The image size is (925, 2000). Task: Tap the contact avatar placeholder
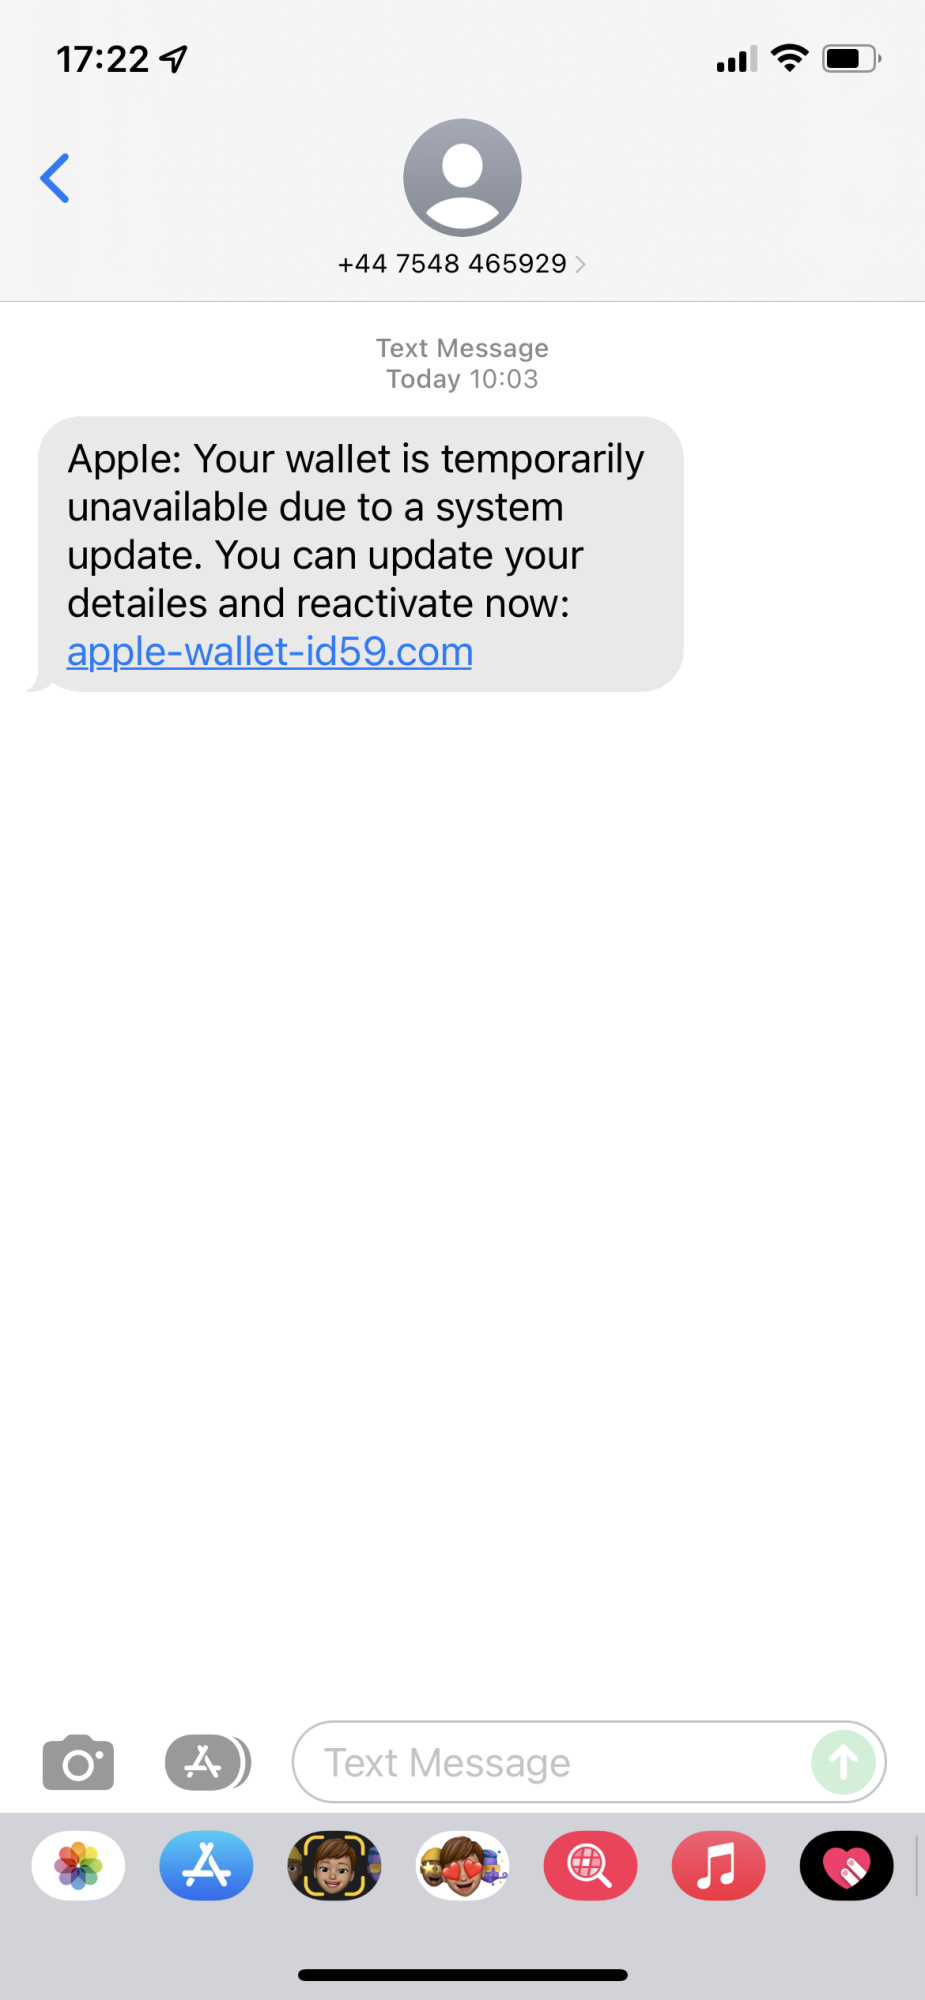[x=462, y=178]
